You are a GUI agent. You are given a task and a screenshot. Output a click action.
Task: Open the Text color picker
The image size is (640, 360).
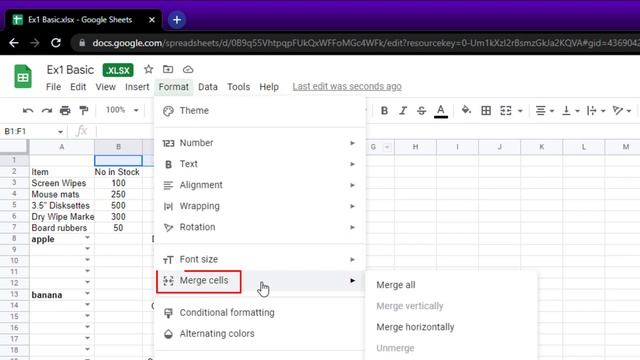click(440, 111)
